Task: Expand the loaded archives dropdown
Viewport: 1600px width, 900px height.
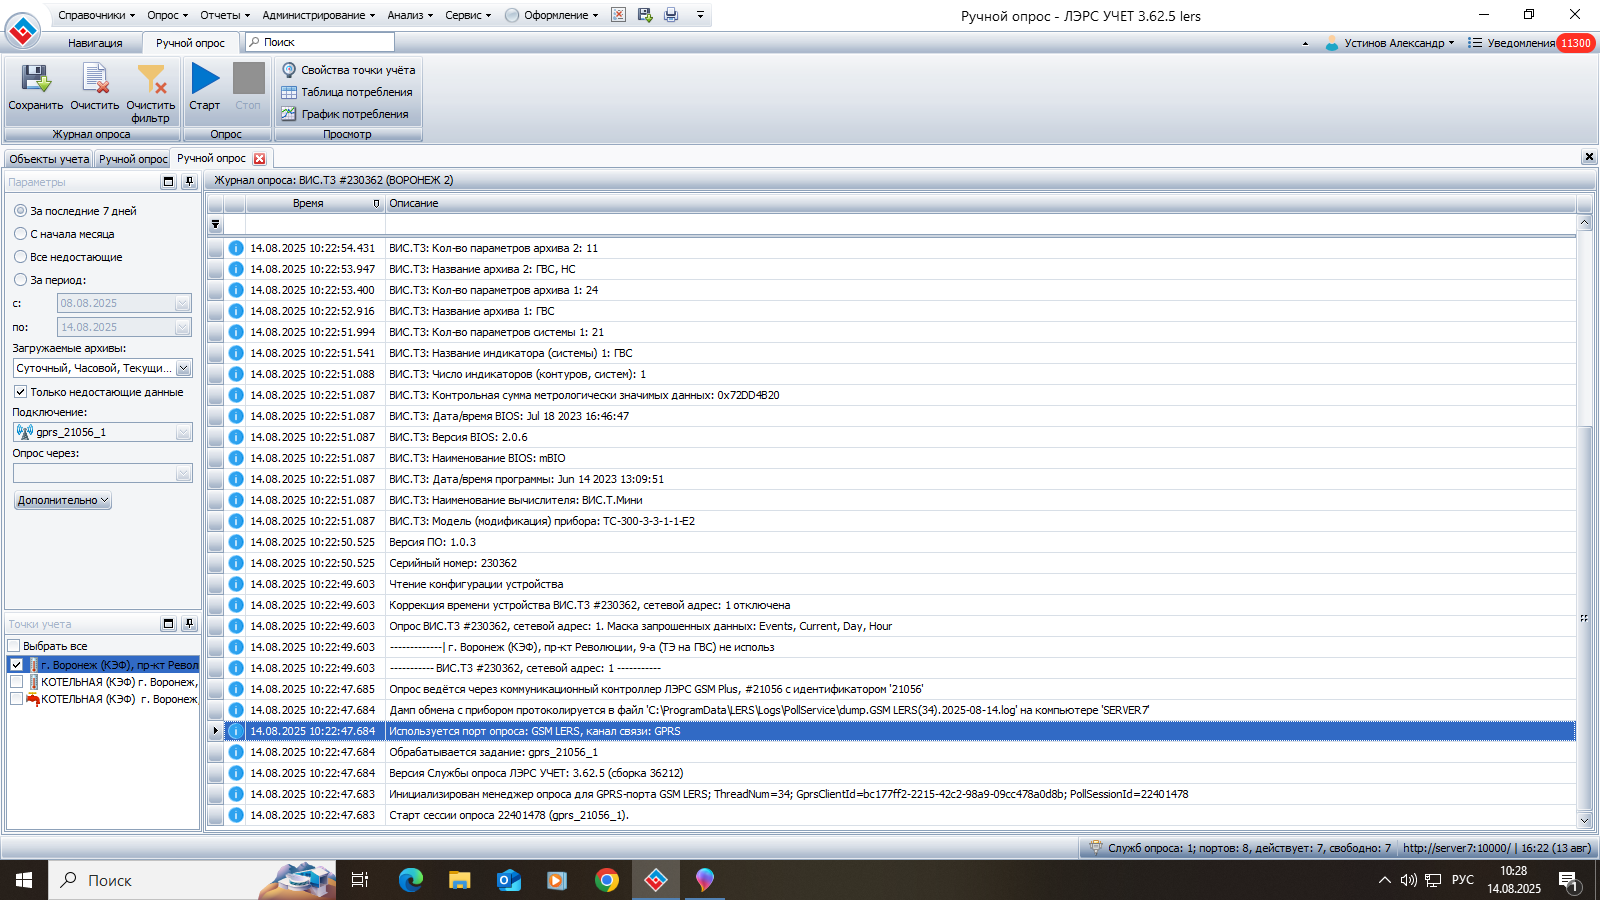Action: coord(183,369)
